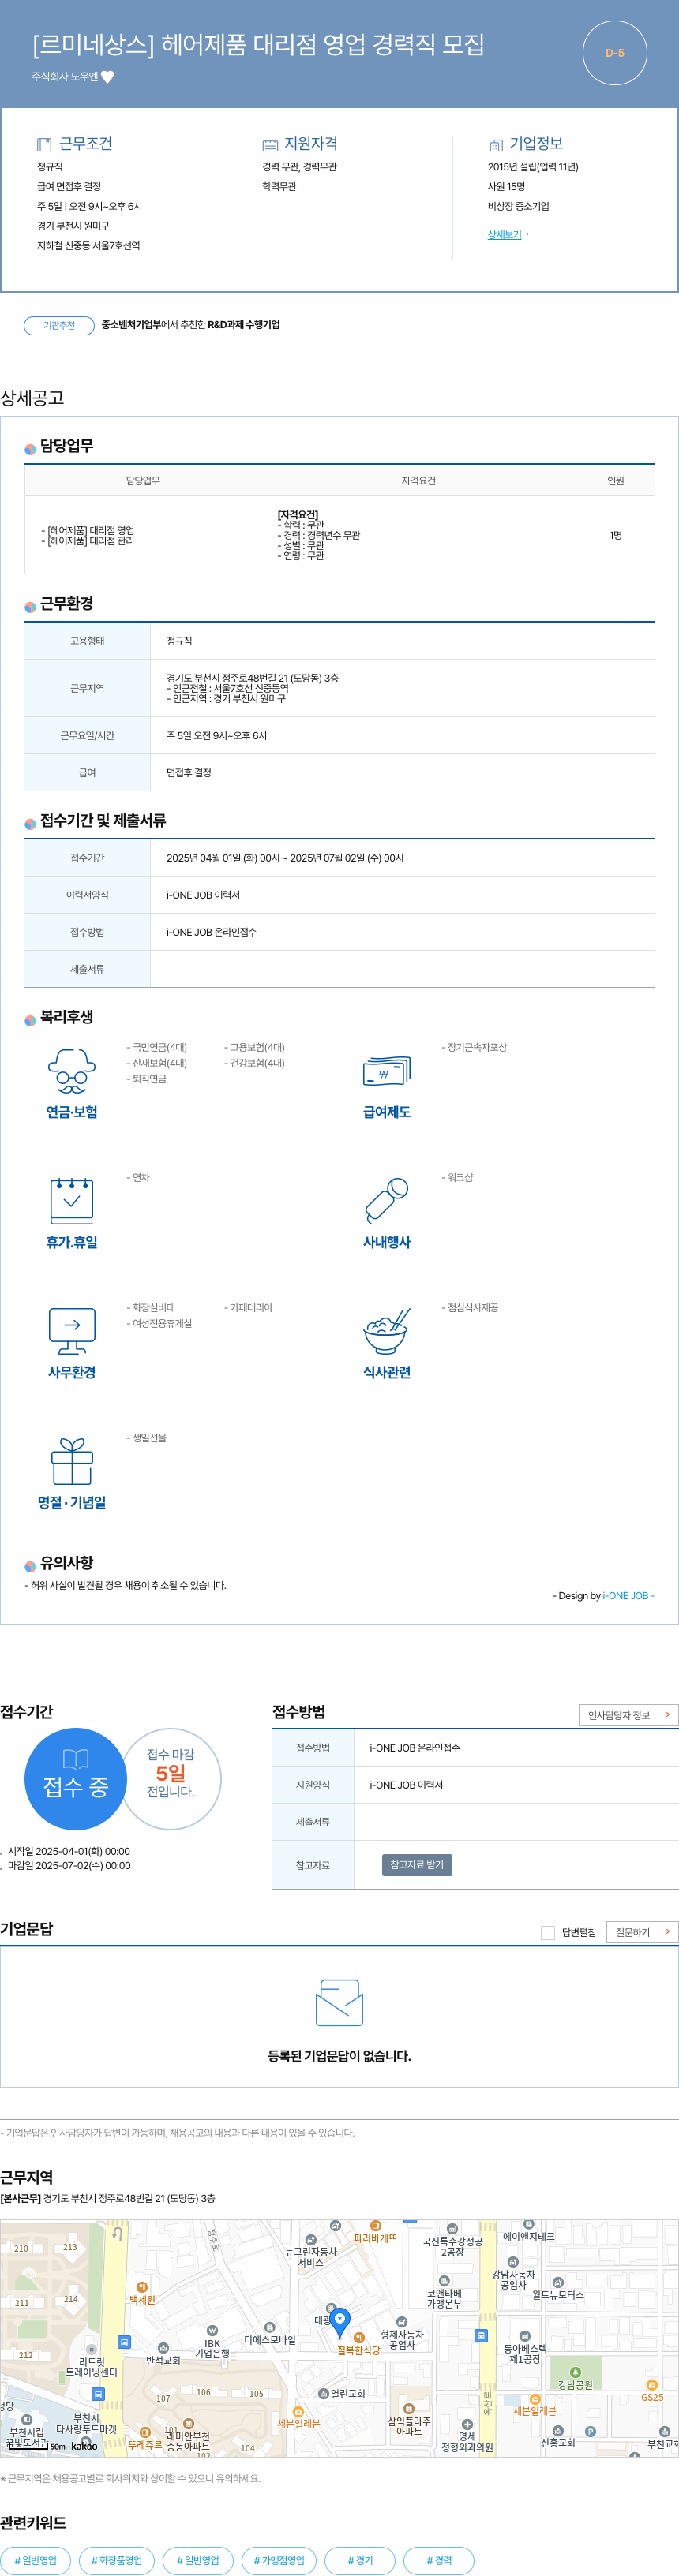679x2576 pixels.
Task: Click the 사내행사 microphone icon
Action: 387,1201
